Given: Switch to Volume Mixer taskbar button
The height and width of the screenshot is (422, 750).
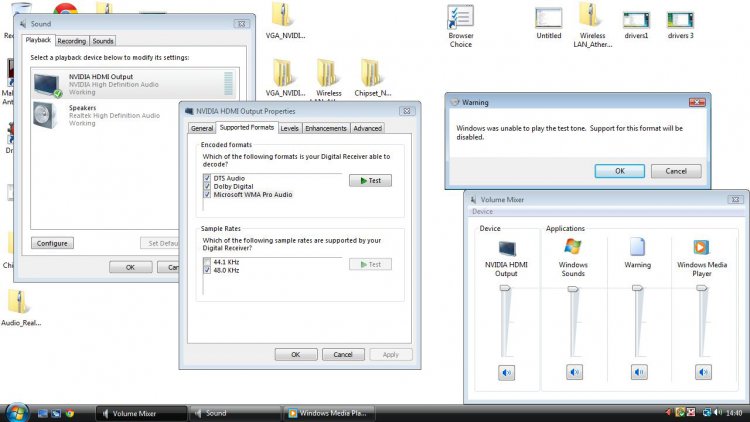Looking at the screenshot, I should point(142,413).
